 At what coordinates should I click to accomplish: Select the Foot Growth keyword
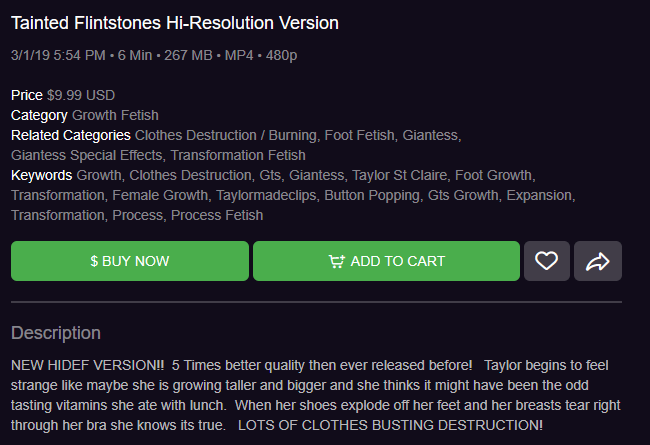[x=497, y=175]
